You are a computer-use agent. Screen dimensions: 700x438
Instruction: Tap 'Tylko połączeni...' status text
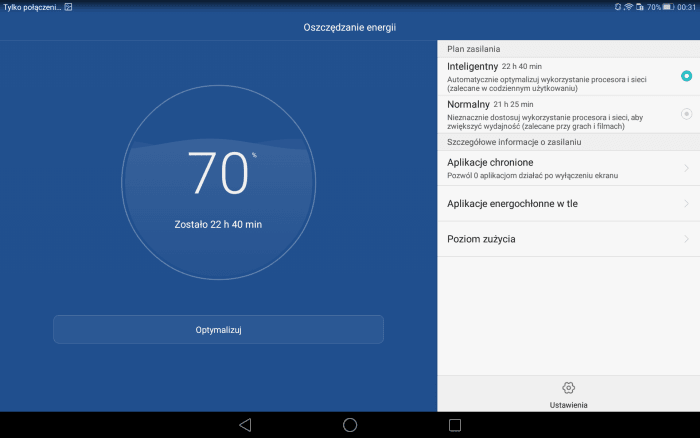tap(32, 7)
